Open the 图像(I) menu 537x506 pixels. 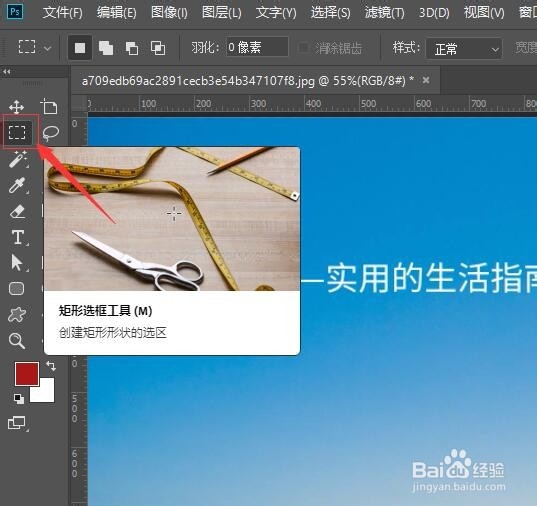coord(169,13)
